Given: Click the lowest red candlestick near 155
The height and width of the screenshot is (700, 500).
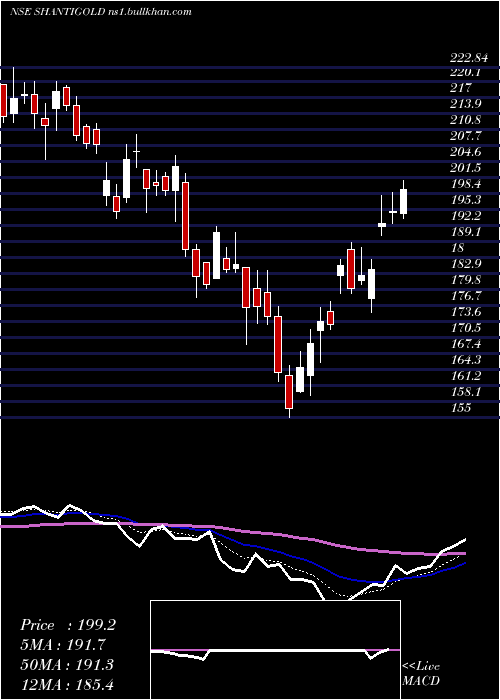Looking at the screenshot, I should click(x=289, y=392).
